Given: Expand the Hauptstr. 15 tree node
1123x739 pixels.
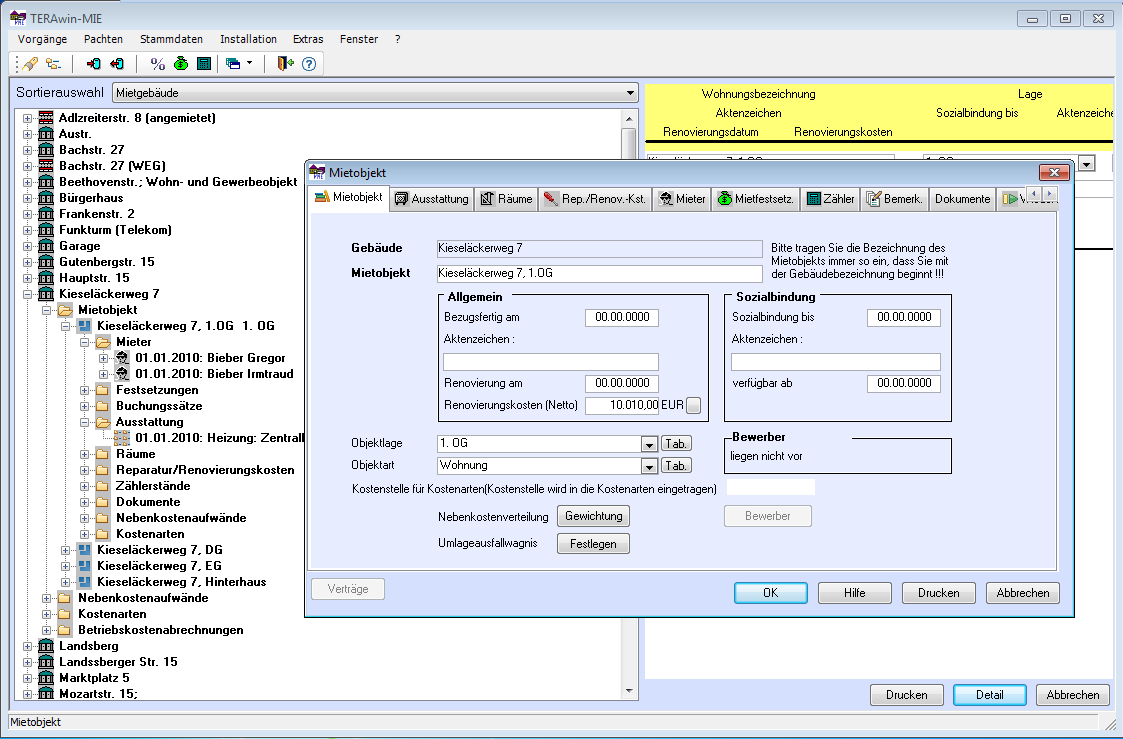Looking at the screenshot, I should click(x=27, y=278).
